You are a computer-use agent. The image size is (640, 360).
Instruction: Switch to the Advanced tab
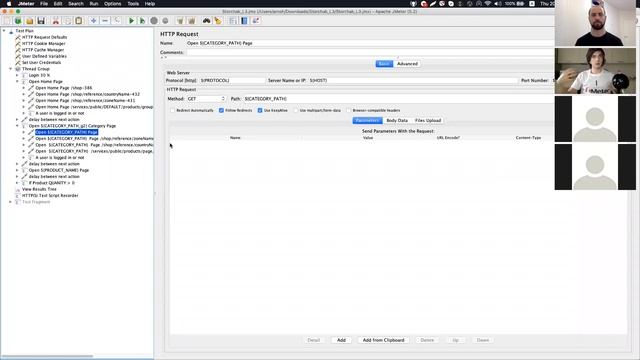coord(407,64)
